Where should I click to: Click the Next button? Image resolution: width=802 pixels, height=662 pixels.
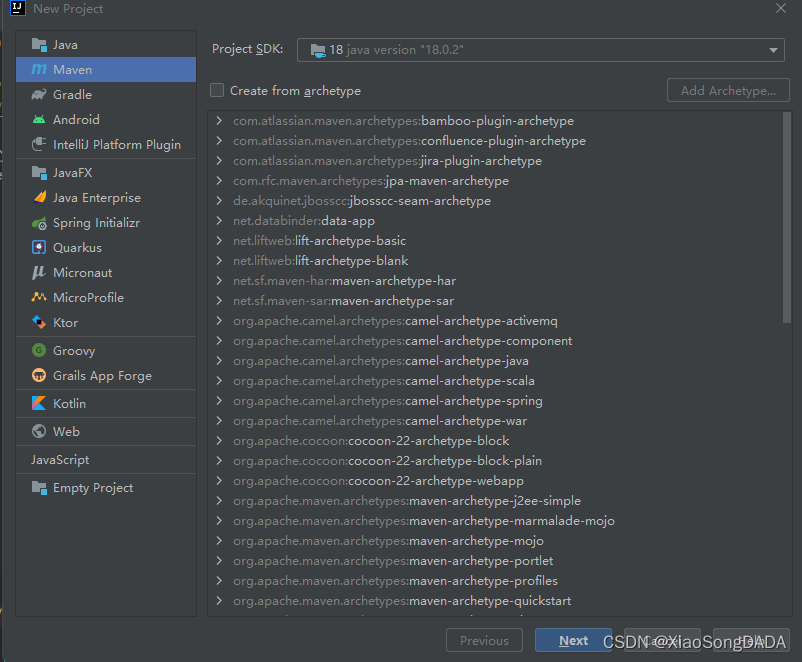(x=573, y=641)
